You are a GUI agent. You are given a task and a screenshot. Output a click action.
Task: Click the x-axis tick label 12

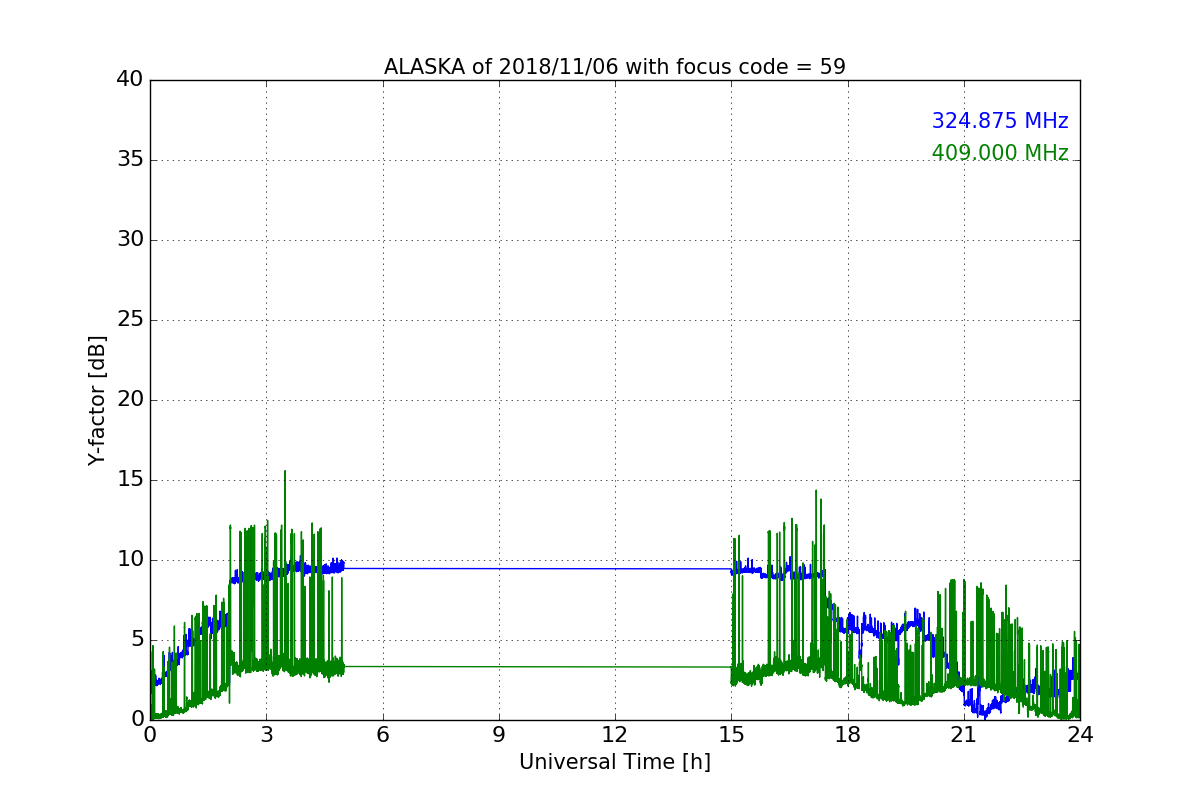tap(615, 734)
